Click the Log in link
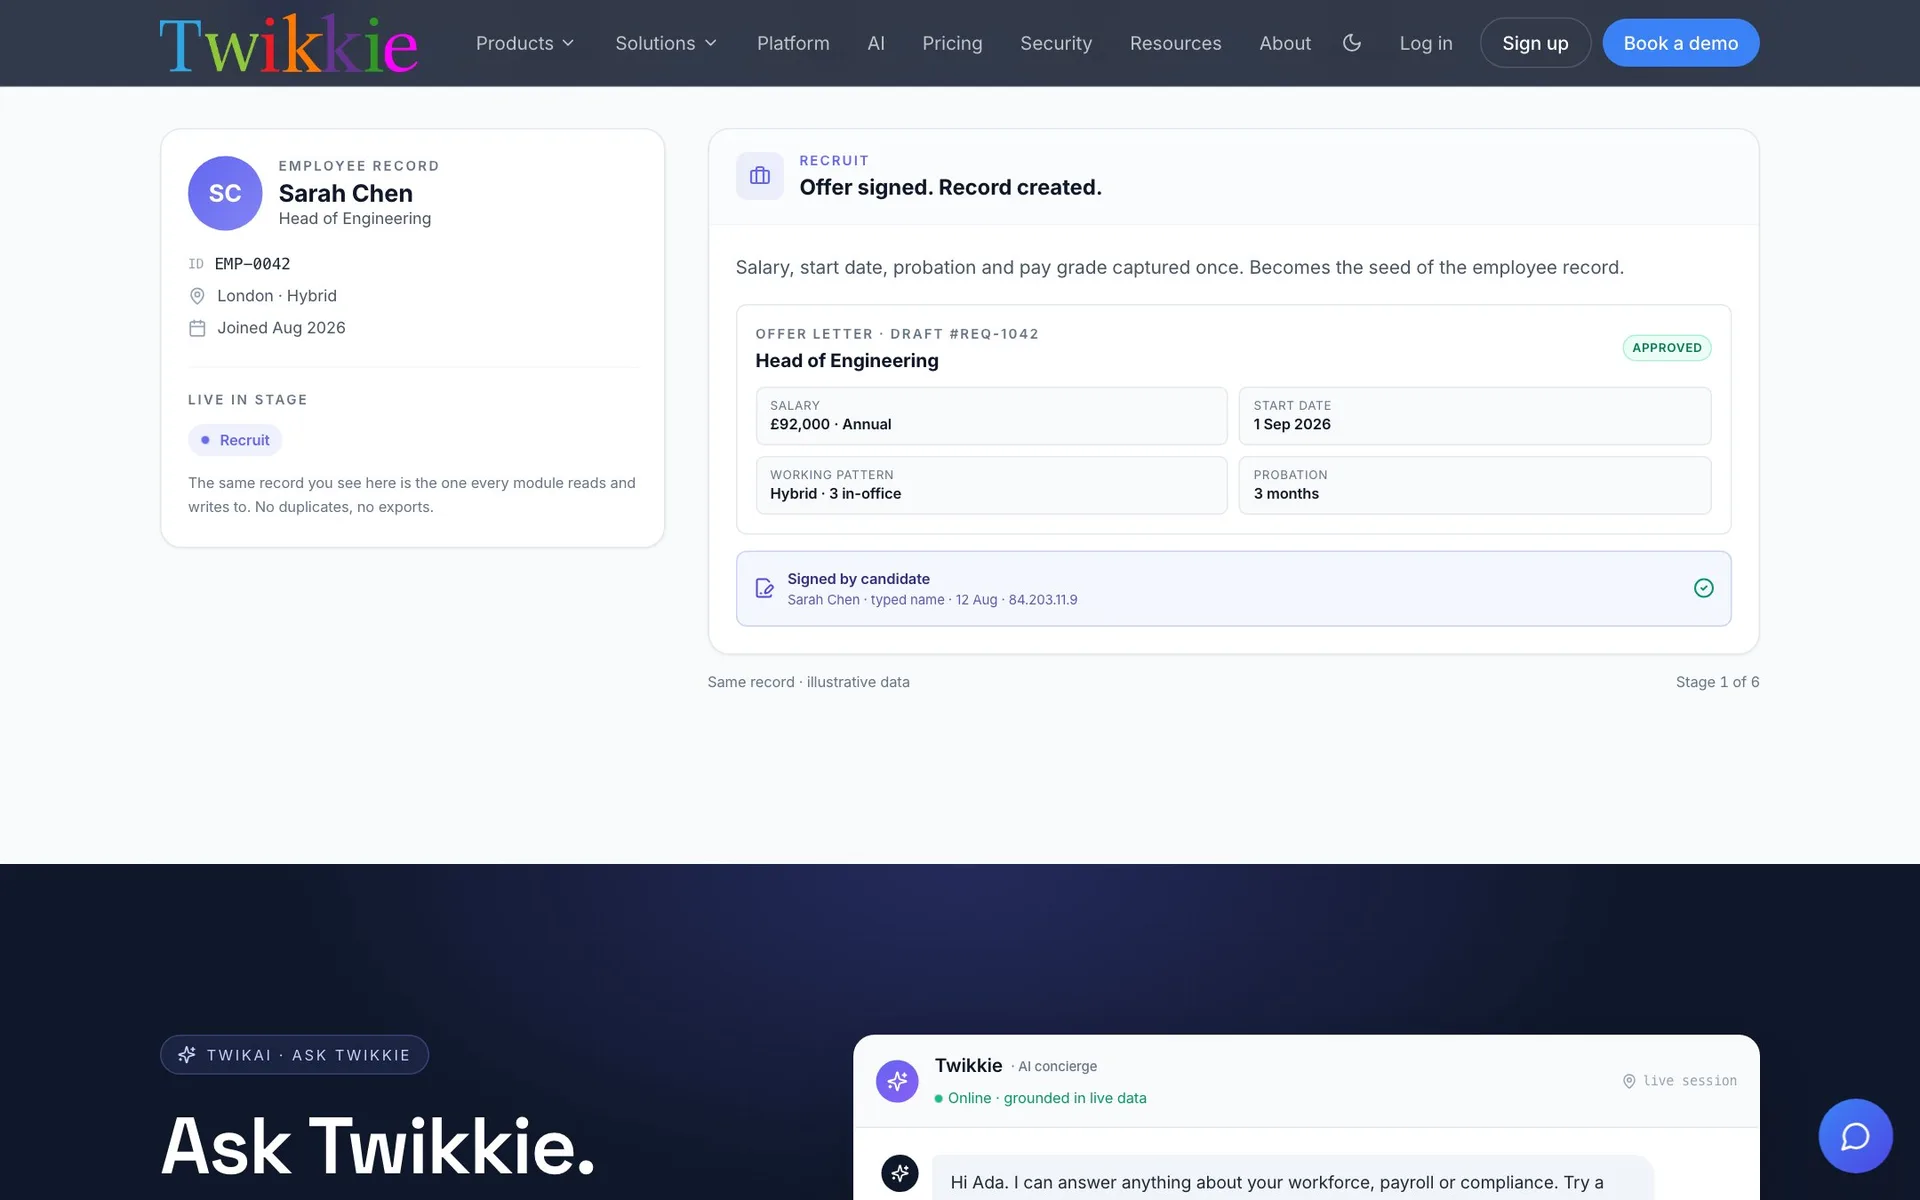1920x1200 pixels. [1425, 43]
